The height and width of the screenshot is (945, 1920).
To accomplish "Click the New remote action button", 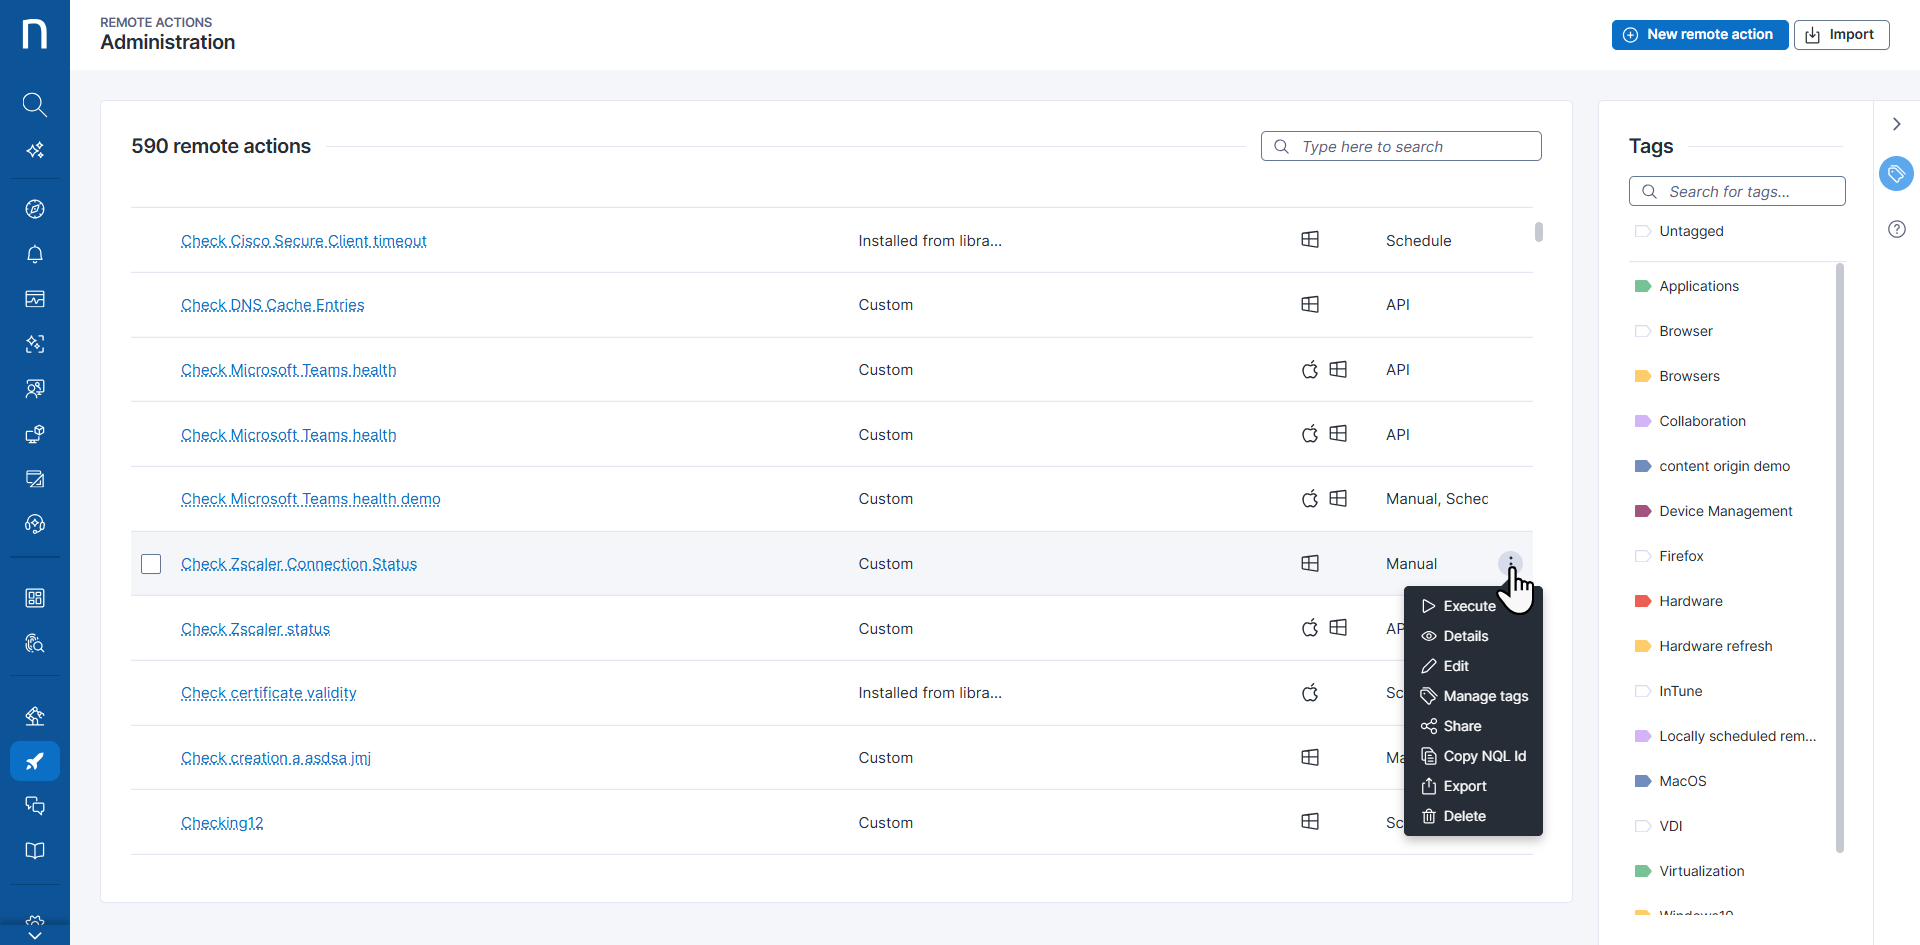I will [1699, 34].
